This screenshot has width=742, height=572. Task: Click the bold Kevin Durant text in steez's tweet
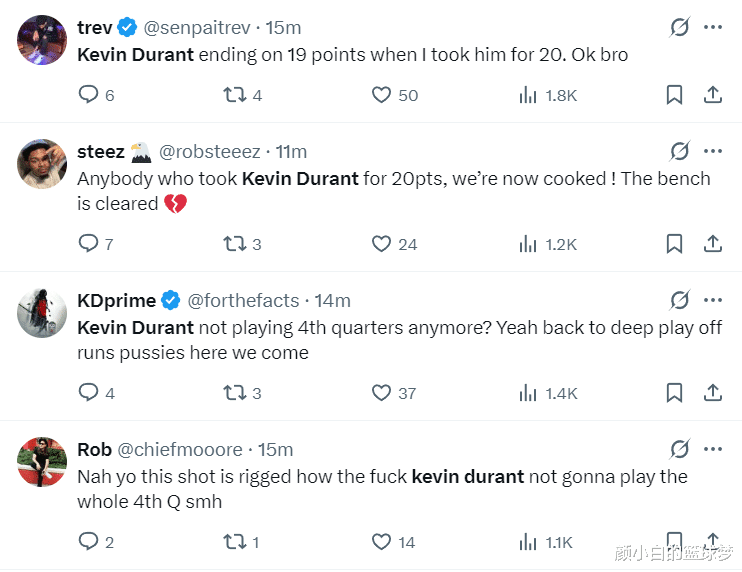pos(299,178)
